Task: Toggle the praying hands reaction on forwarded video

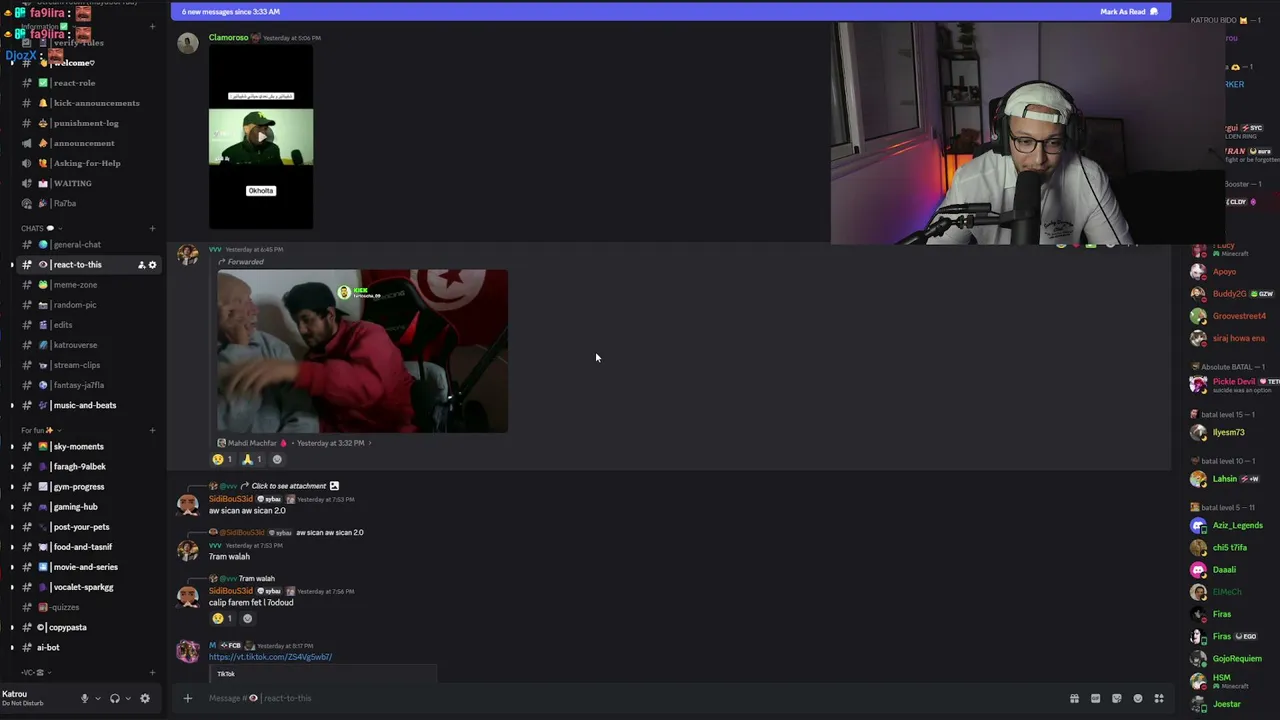Action: [x=252, y=460]
